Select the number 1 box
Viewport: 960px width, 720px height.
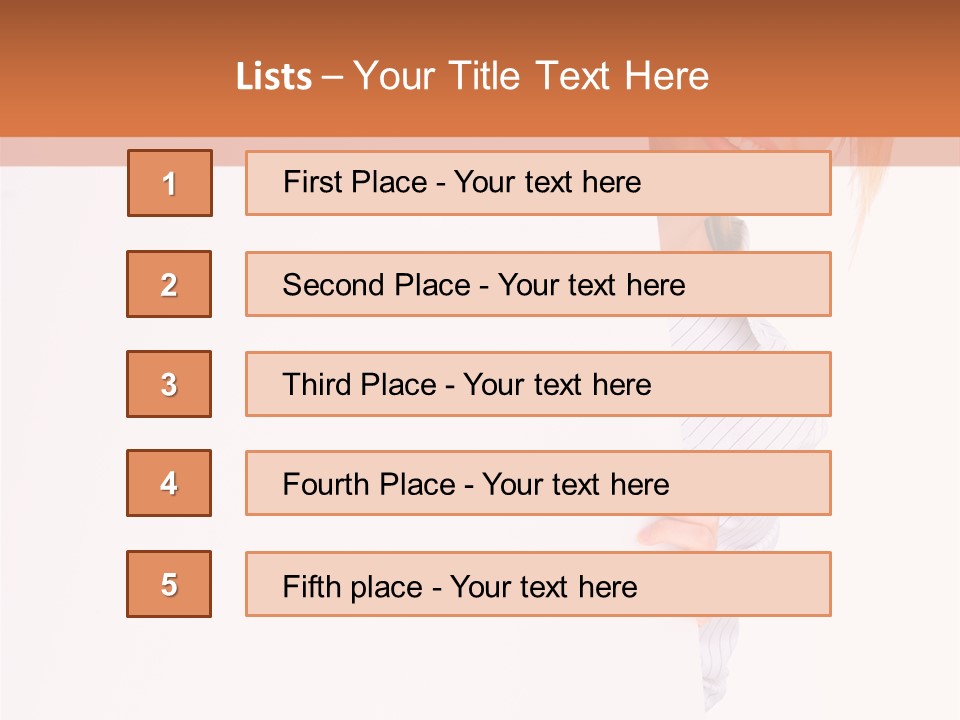pyautogui.click(x=170, y=183)
